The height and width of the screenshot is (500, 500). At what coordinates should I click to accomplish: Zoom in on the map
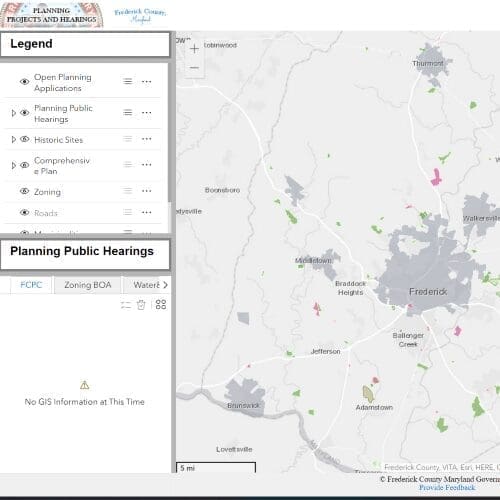[194, 49]
